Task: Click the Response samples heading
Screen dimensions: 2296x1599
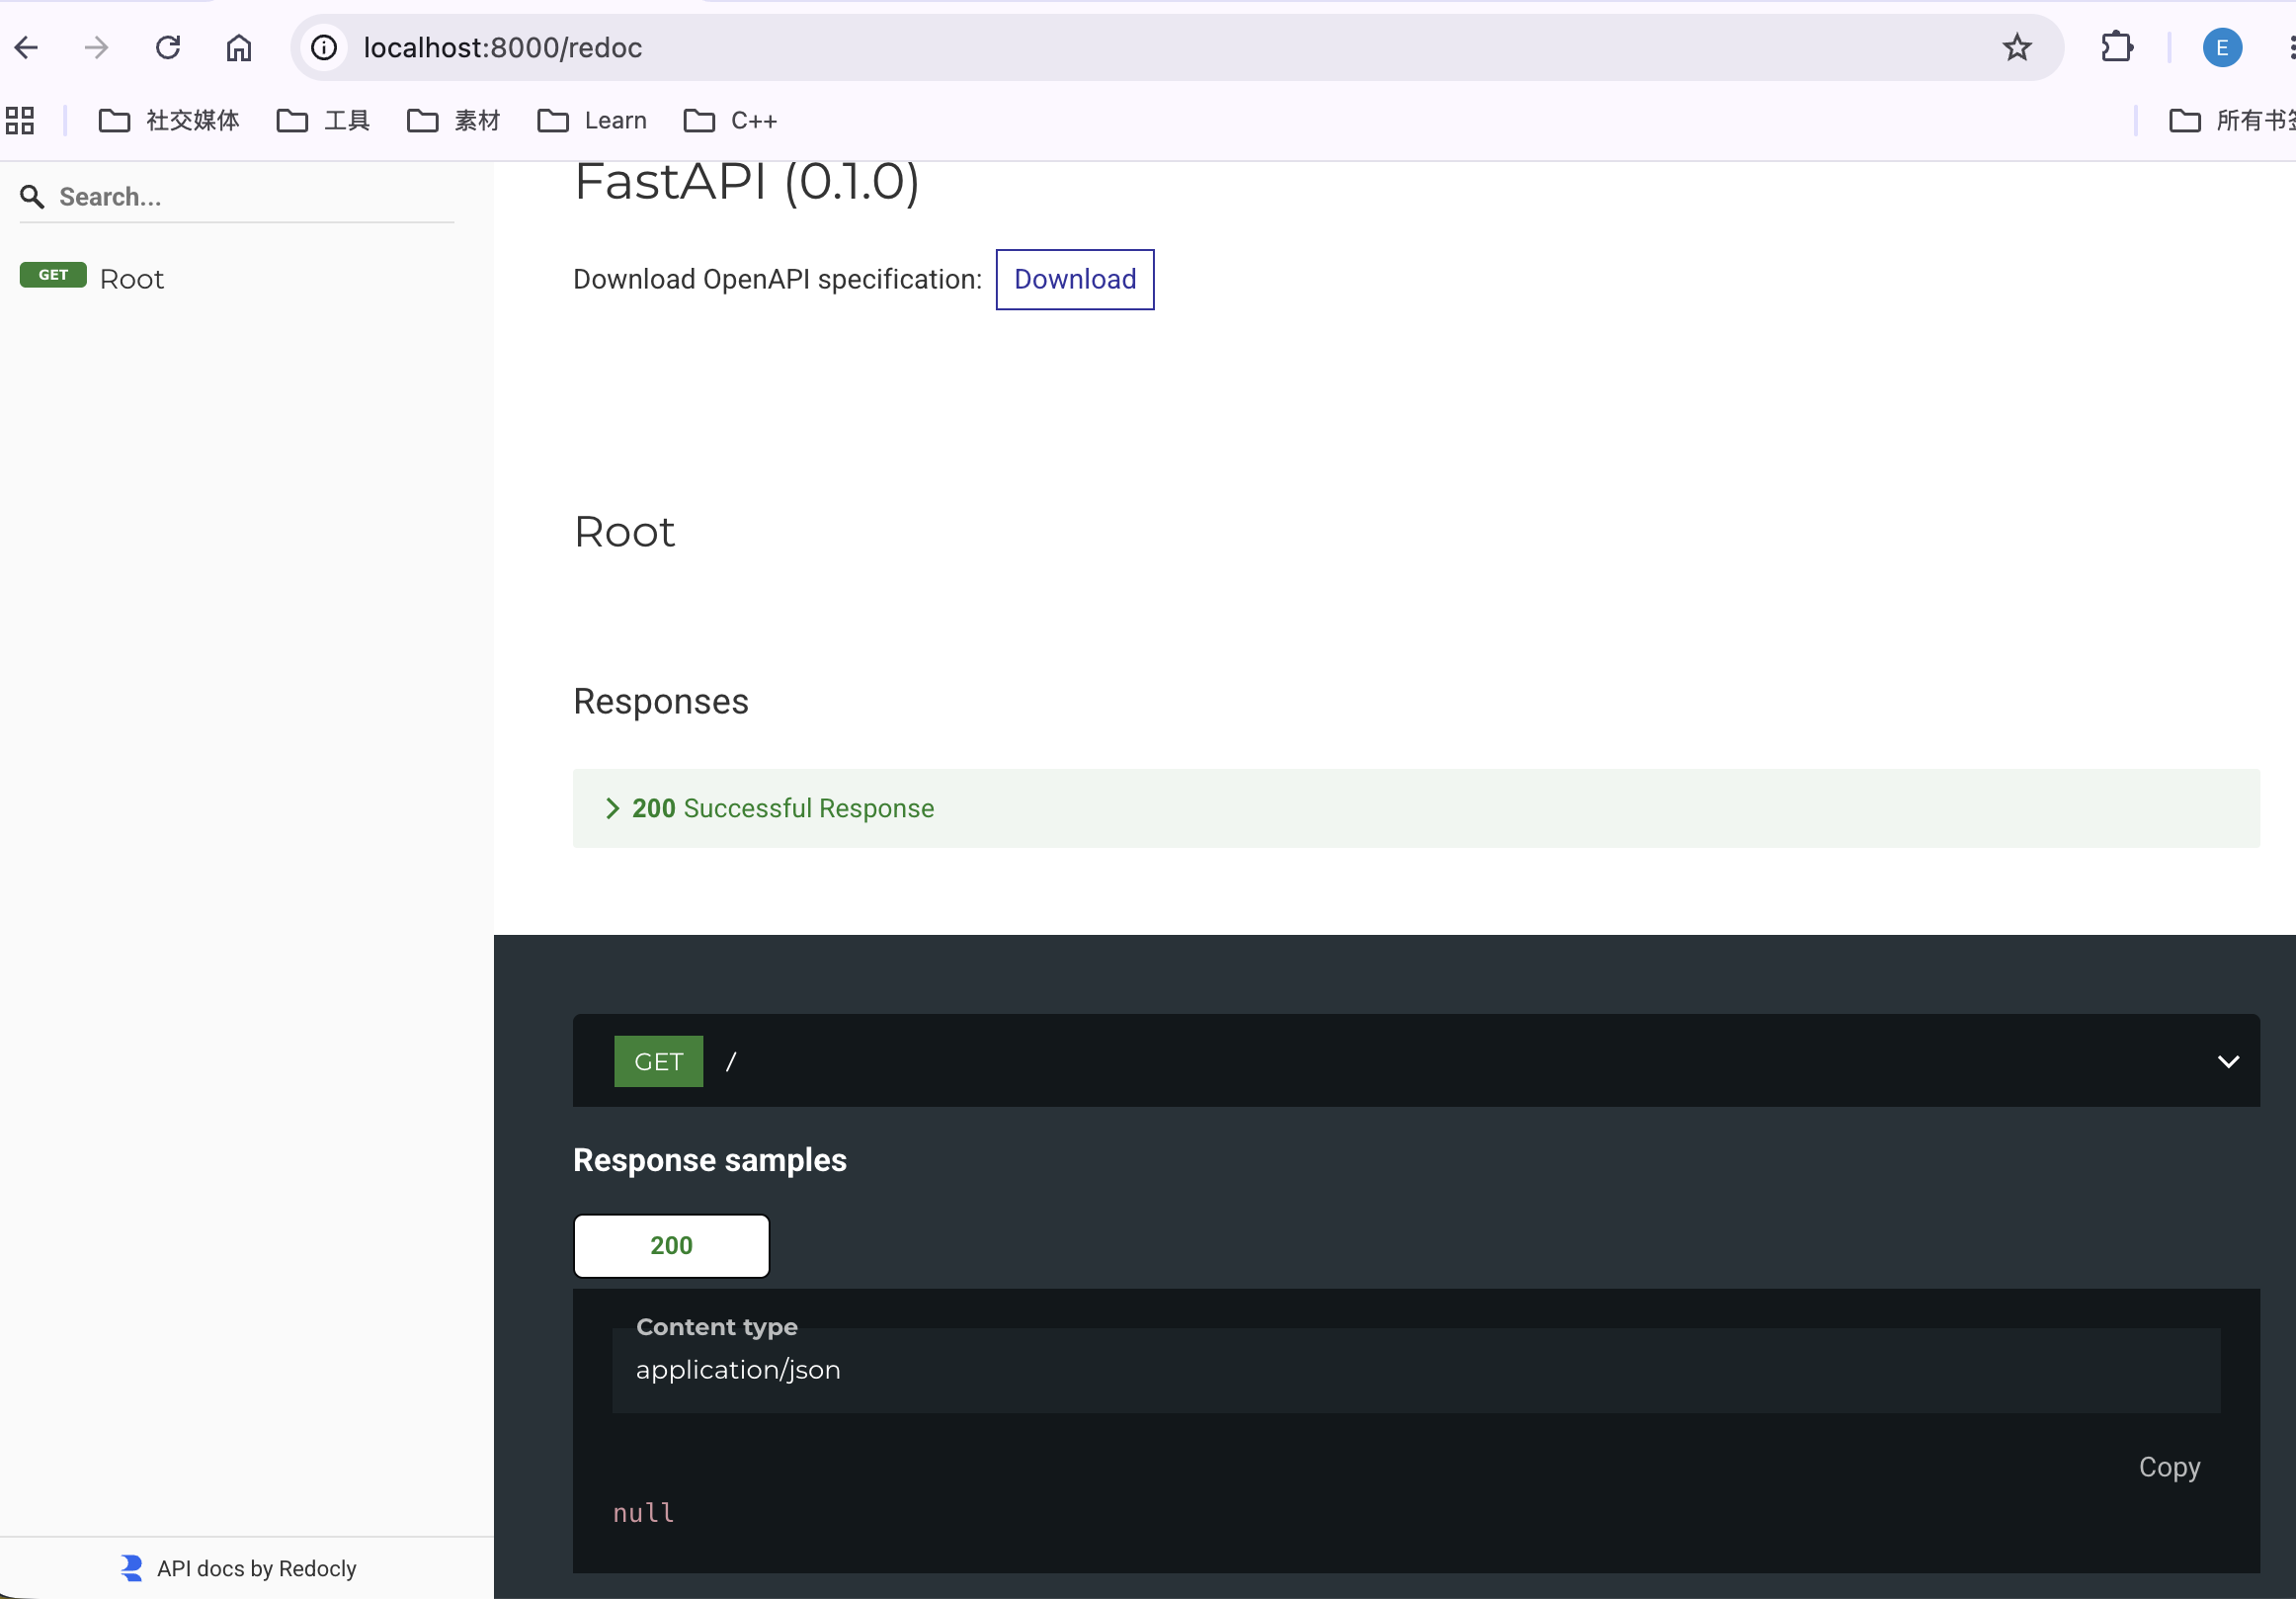Action: coord(710,1160)
